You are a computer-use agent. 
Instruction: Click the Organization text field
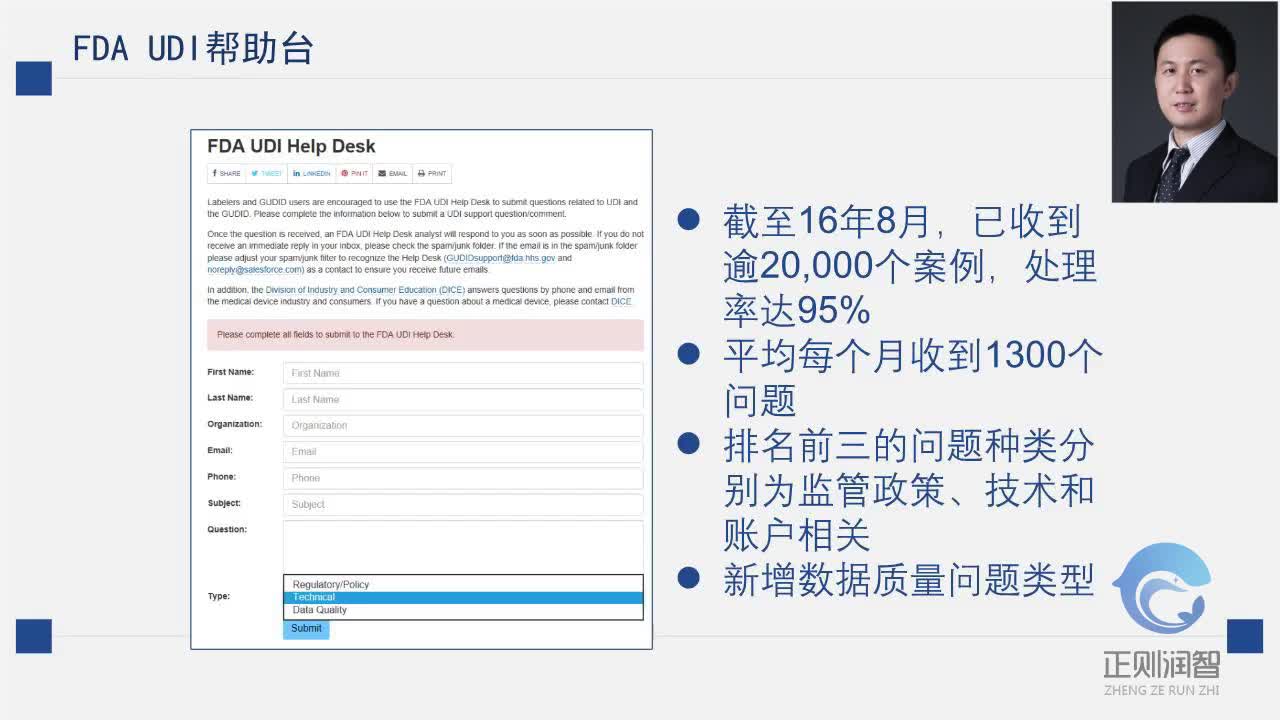[x=462, y=426]
